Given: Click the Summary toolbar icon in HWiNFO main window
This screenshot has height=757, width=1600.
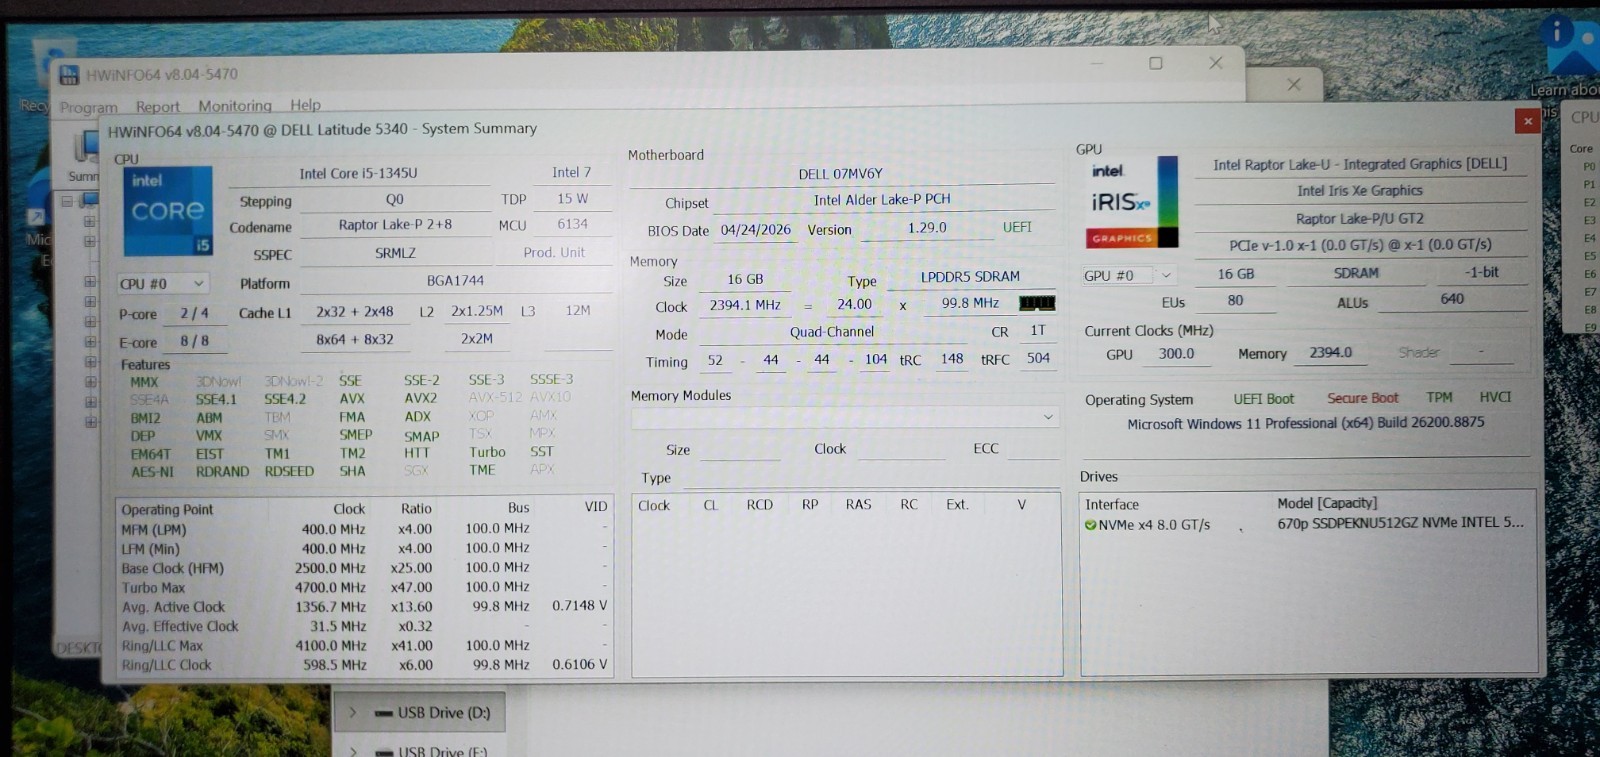Looking at the screenshot, I should click(85, 150).
